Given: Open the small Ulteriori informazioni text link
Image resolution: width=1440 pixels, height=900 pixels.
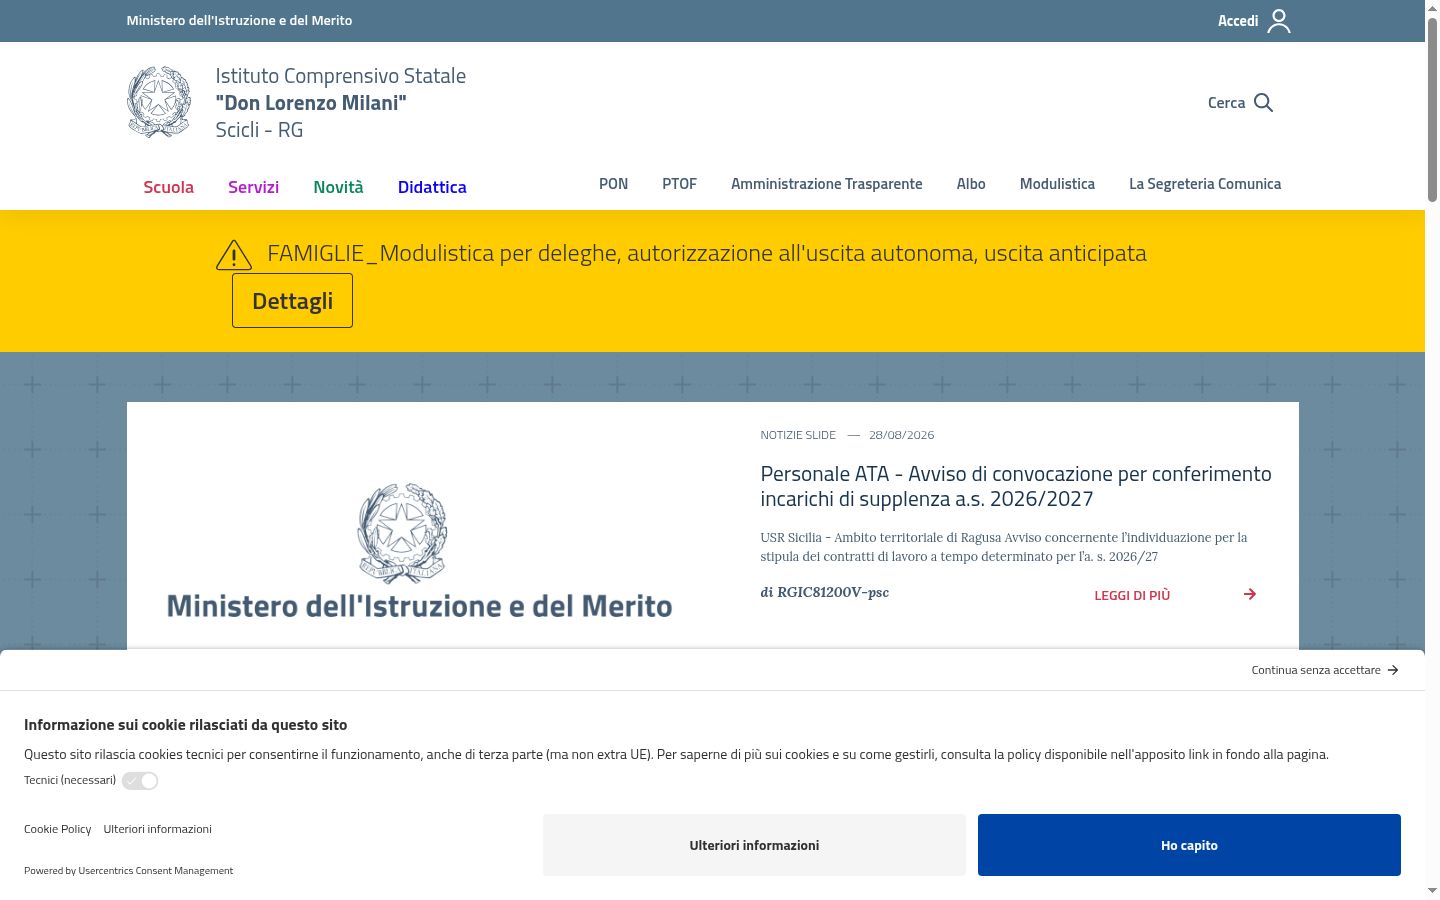Looking at the screenshot, I should coord(157,829).
